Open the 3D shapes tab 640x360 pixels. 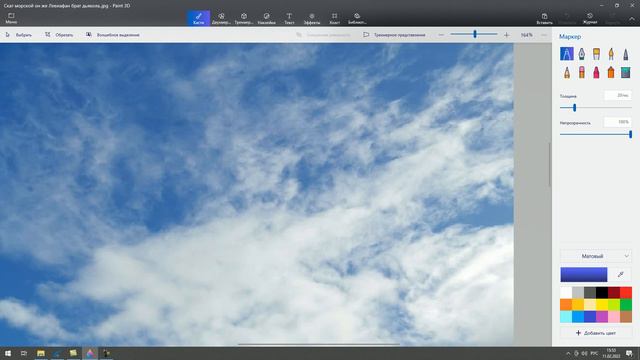pyautogui.click(x=244, y=18)
